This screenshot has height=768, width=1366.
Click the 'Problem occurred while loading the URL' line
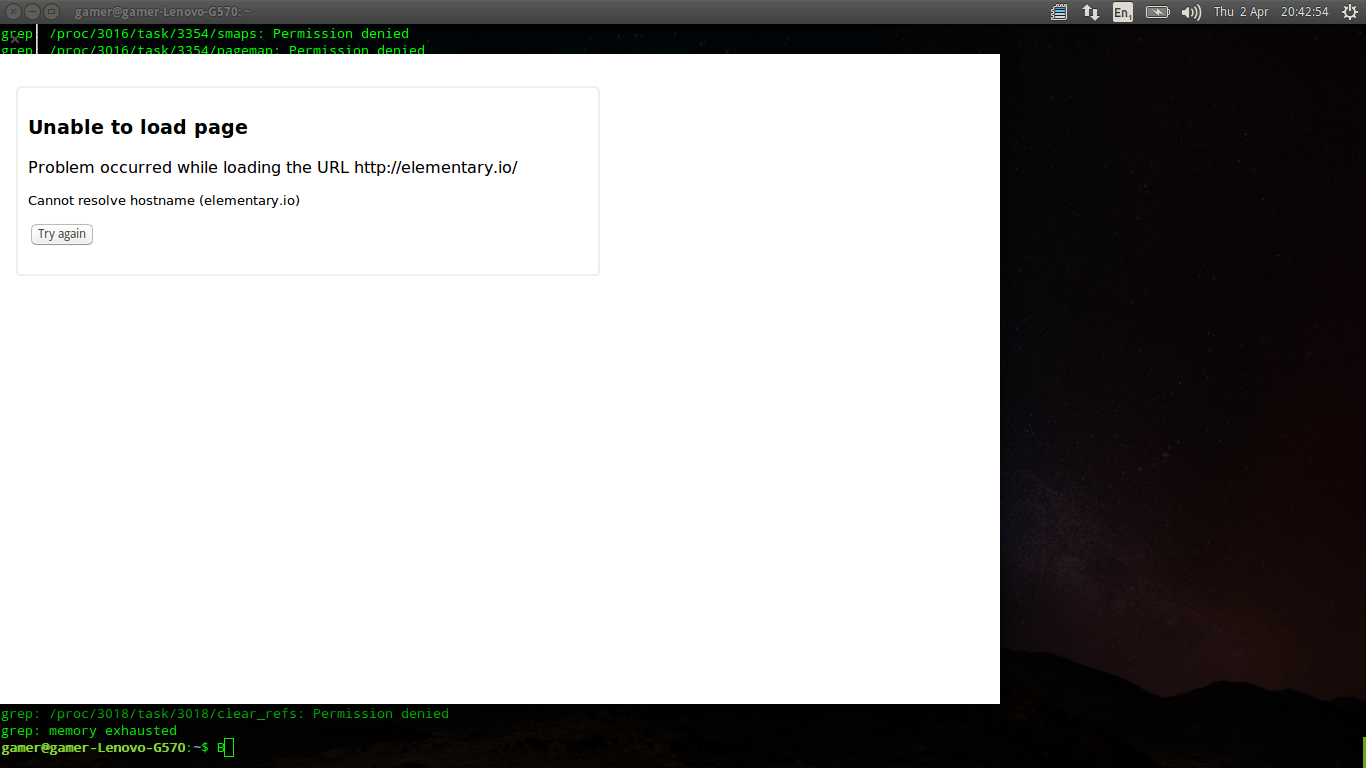273,167
